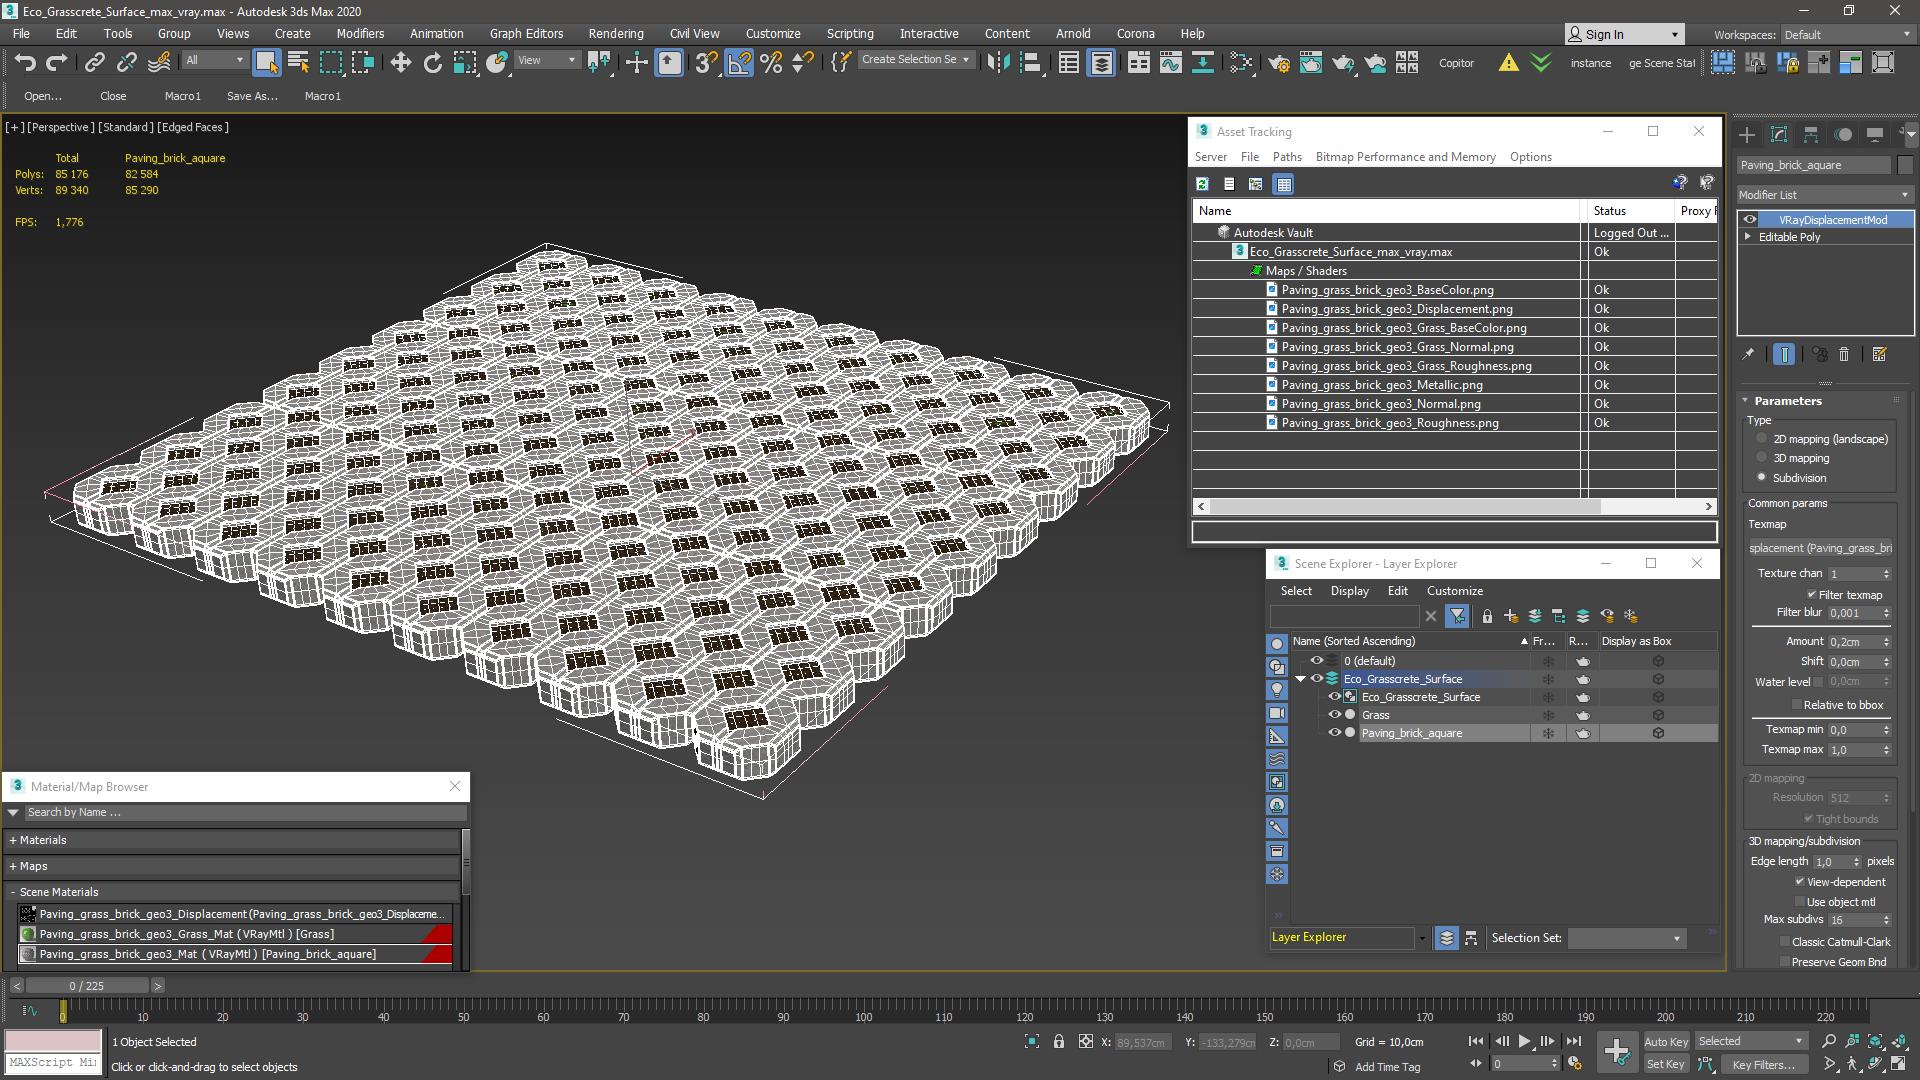1920x1080 pixels.
Task: Click the Undo arrow in main toolbar
Action: [25, 63]
